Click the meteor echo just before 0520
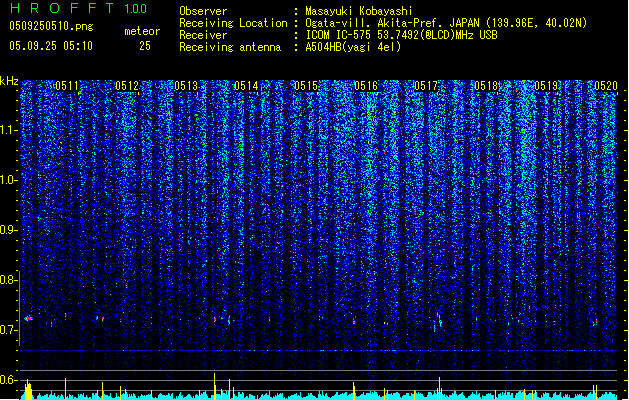The height and width of the screenshot is (400, 629). tap(595, 322)
